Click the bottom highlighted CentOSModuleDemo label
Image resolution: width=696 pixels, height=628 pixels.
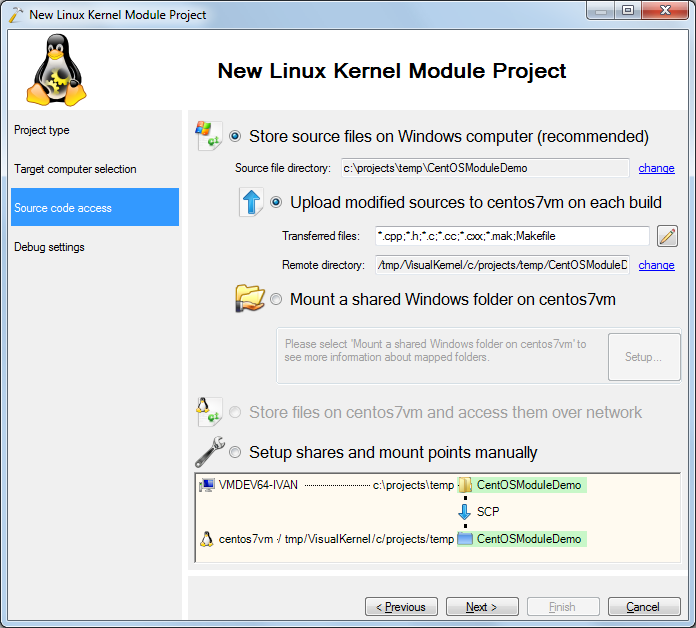[529, 539]
